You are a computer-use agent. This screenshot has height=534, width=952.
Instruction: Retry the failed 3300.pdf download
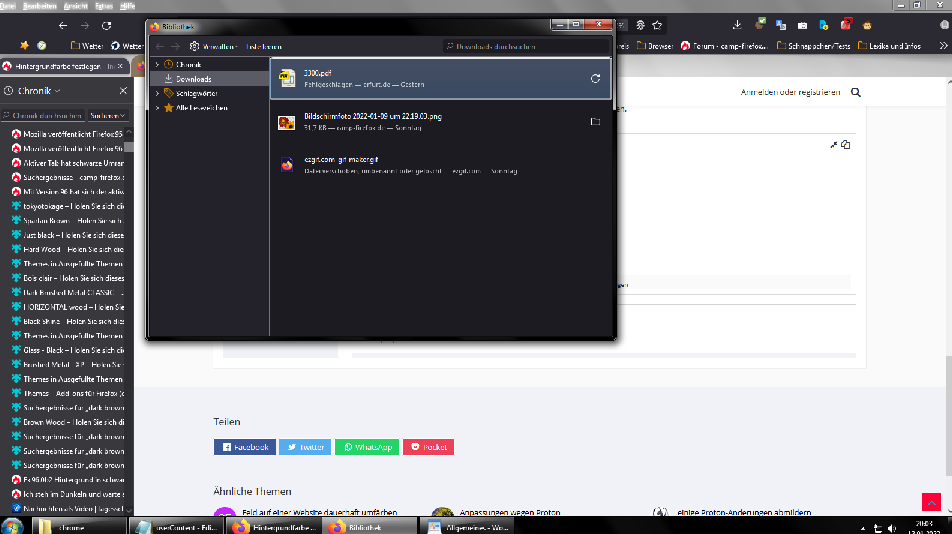click(x=595, y=78)
